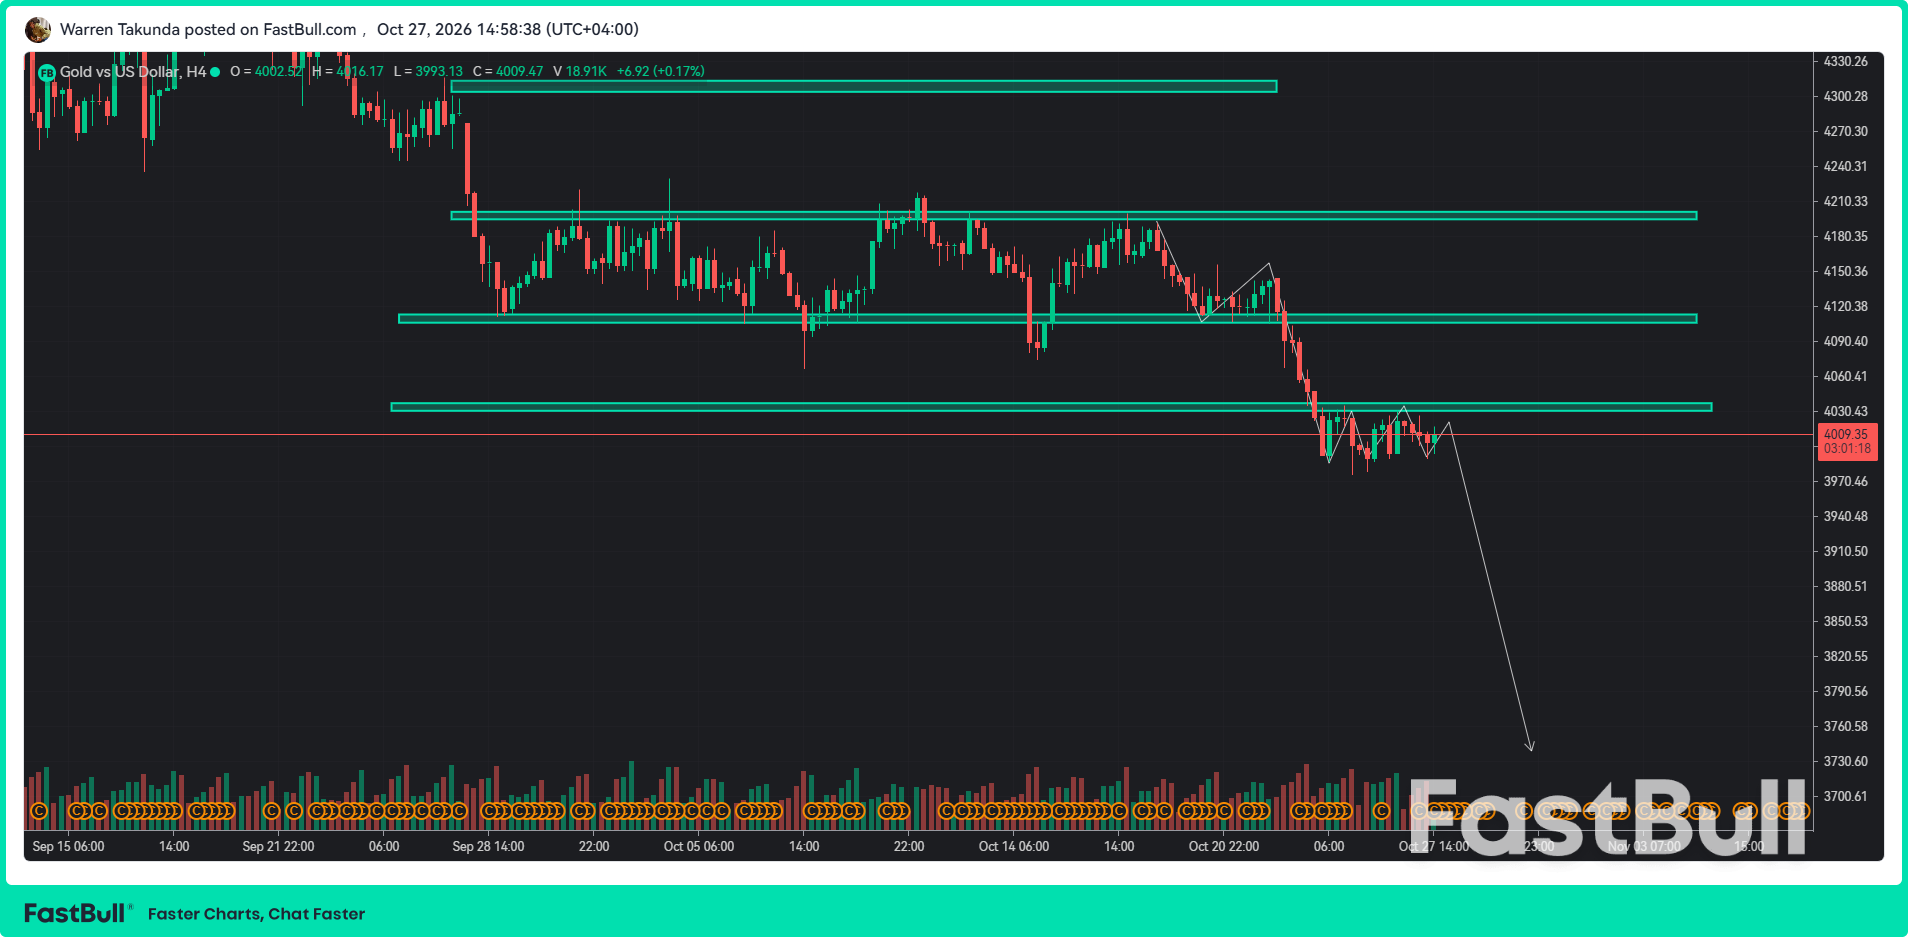Image resolution: width=1908 pixels, height=937 pixels.
Task: Click price axis label '3970.46'
Action: click(1845, 482)
